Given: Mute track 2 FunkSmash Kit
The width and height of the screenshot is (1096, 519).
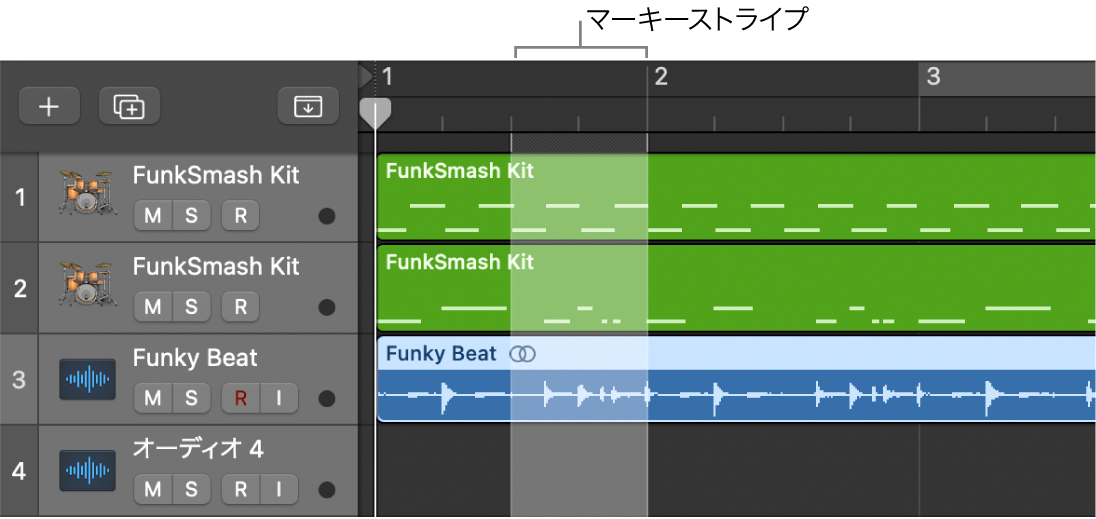Looking at the screenshot, I should (152, 307).
